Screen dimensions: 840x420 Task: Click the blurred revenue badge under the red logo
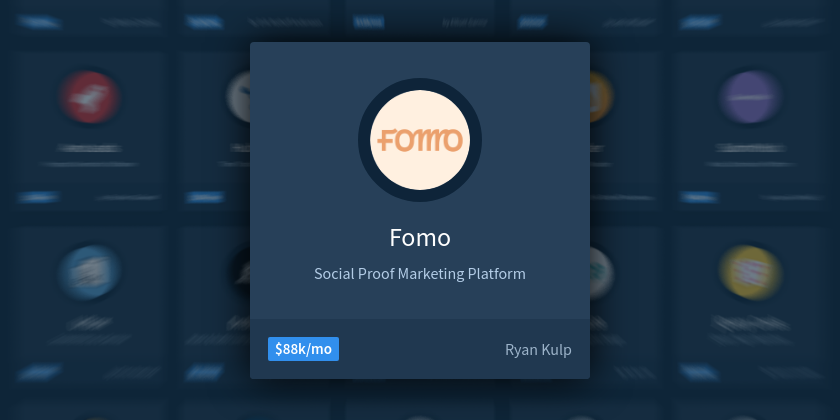(38, 197)
